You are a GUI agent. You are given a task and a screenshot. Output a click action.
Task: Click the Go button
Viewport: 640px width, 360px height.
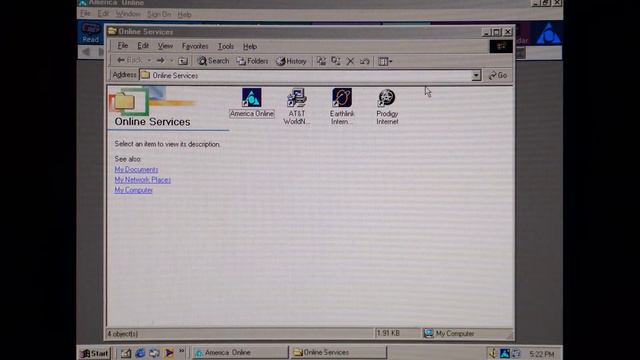pos(498,76)
